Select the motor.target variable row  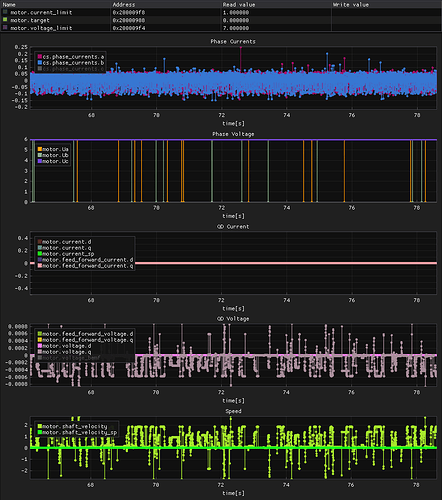[x=221, y=20]
